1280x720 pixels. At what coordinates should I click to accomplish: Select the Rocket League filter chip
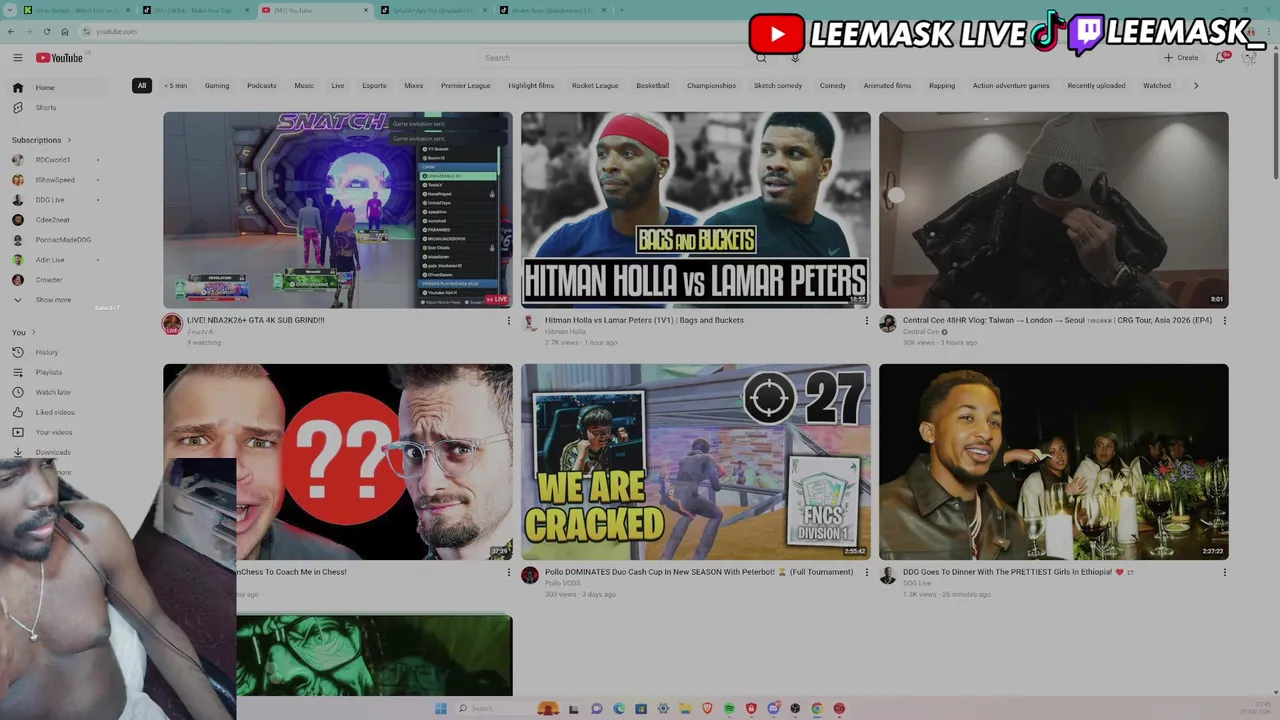pyautogui.click(x=595, y=85)
